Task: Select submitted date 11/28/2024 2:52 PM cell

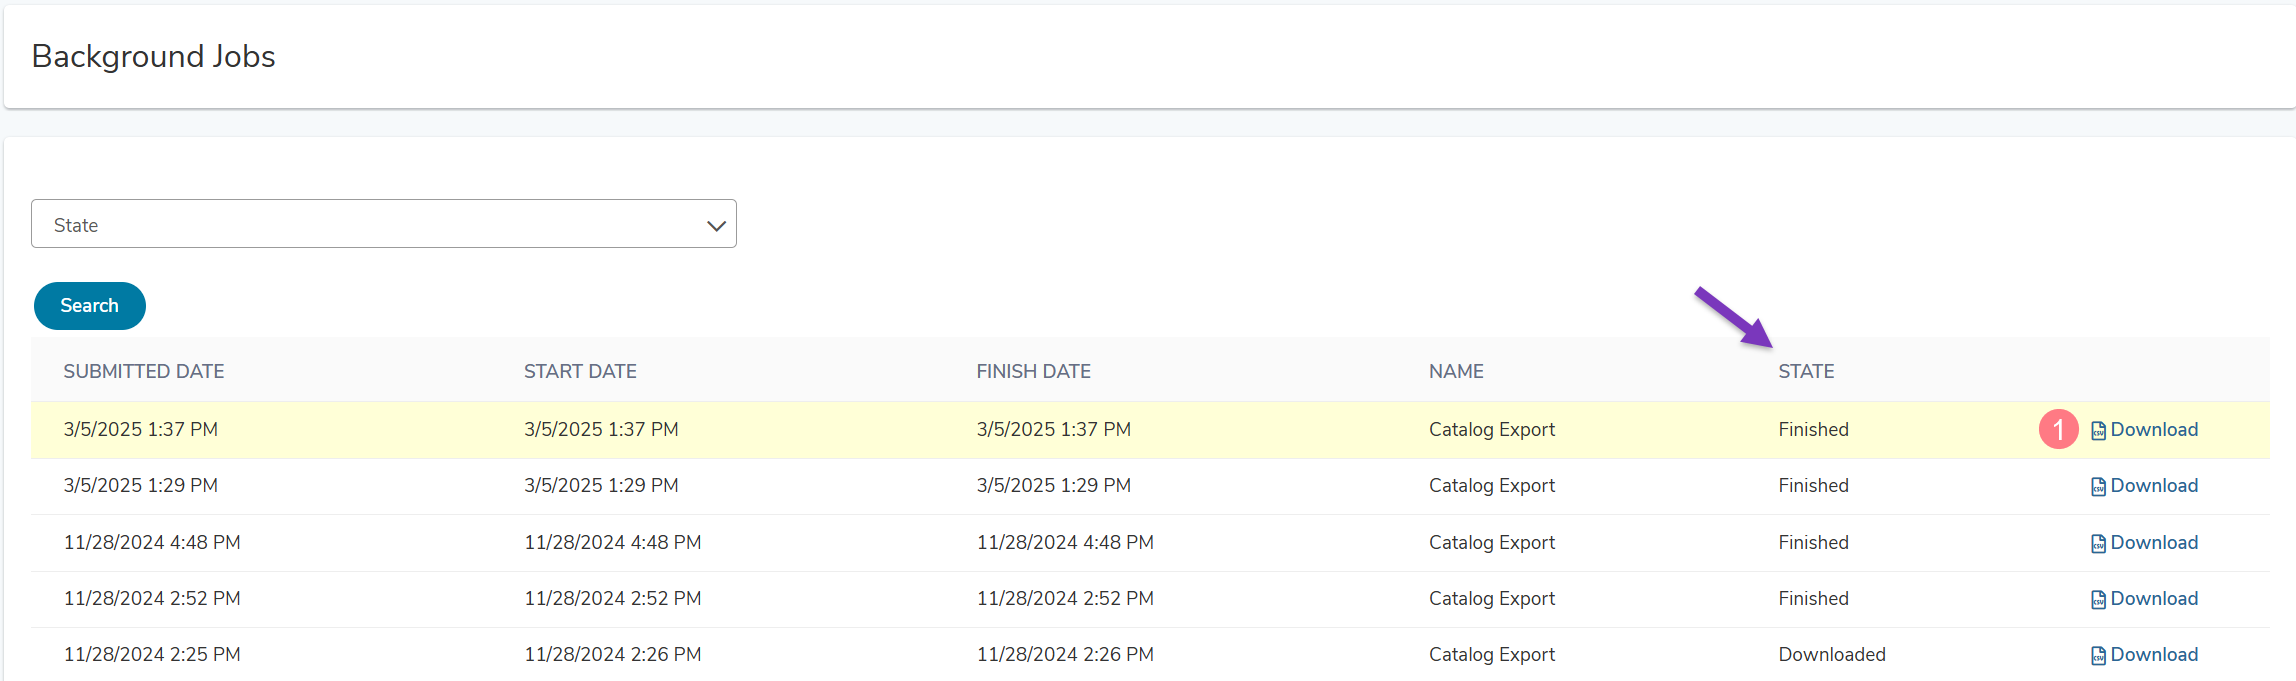Action: click(x=152, y=598)
